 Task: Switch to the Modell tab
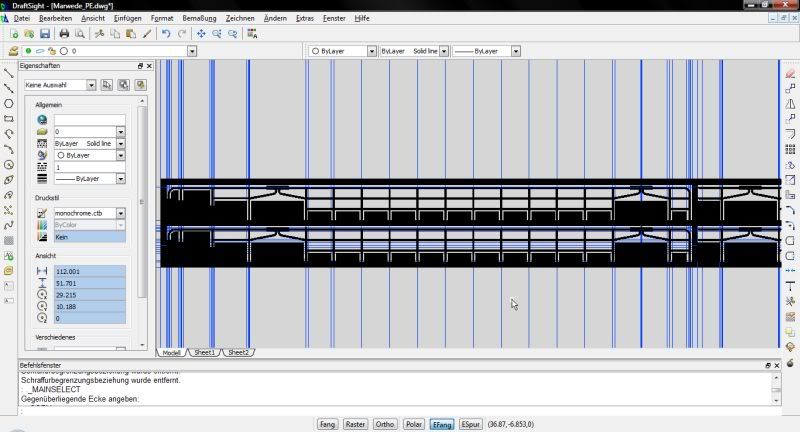(x=171, y=352)
